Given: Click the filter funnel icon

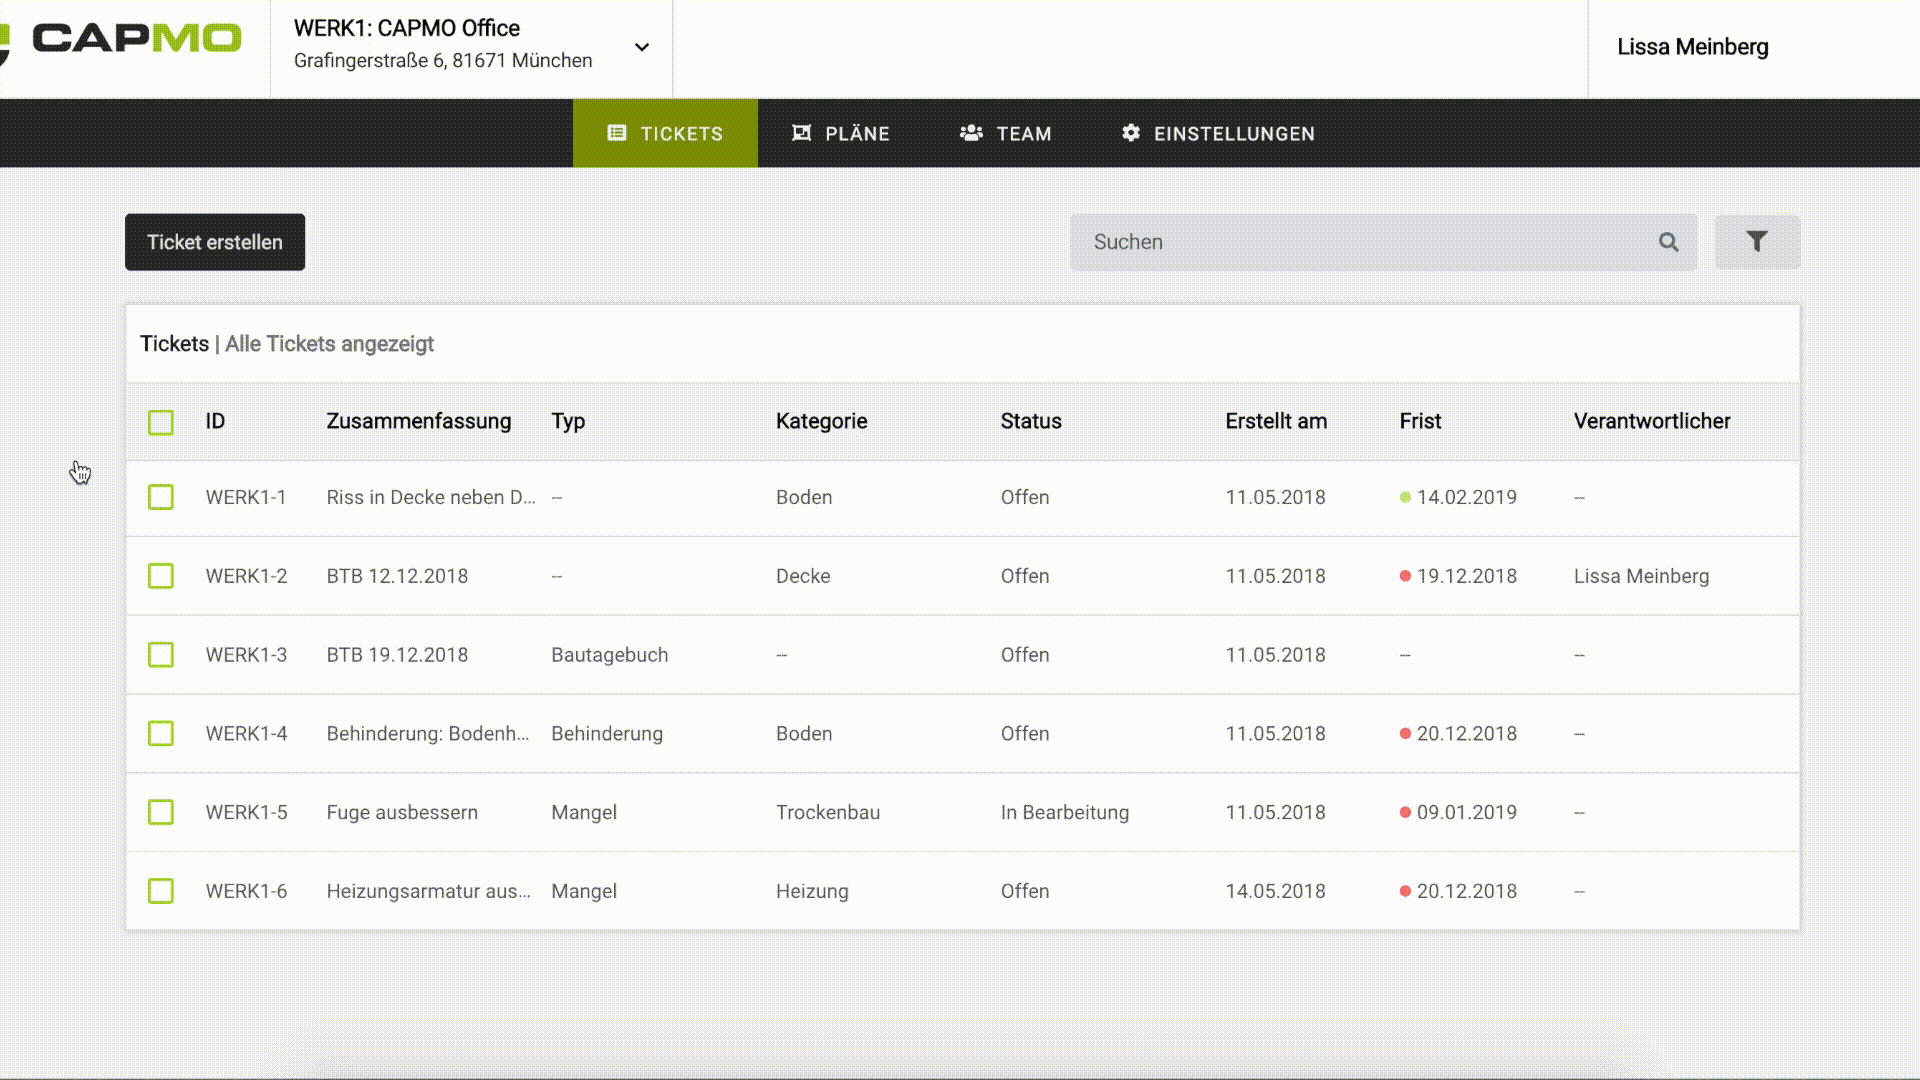Looking at the screenshot, I should coord(1757,241).
